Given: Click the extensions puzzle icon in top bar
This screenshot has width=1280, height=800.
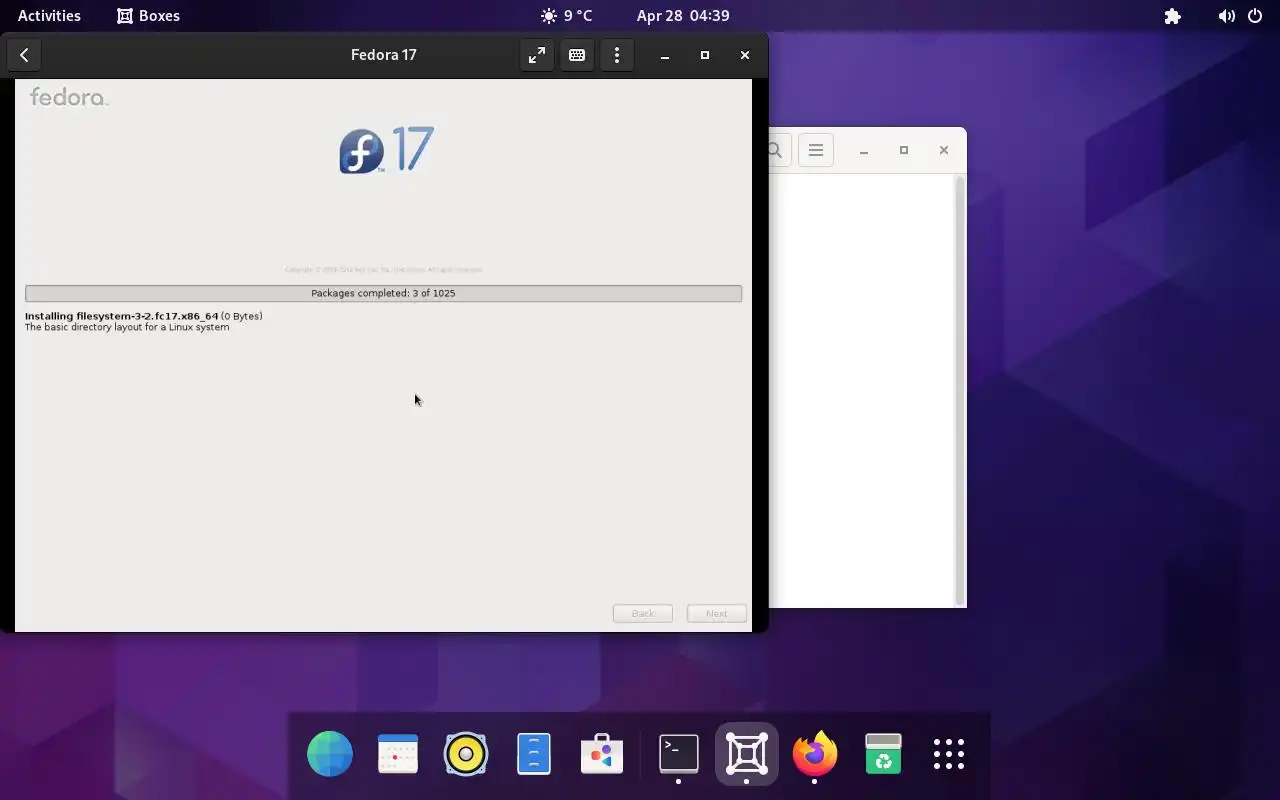Looking at the screenshot, I should click(x=1173, y=16).
